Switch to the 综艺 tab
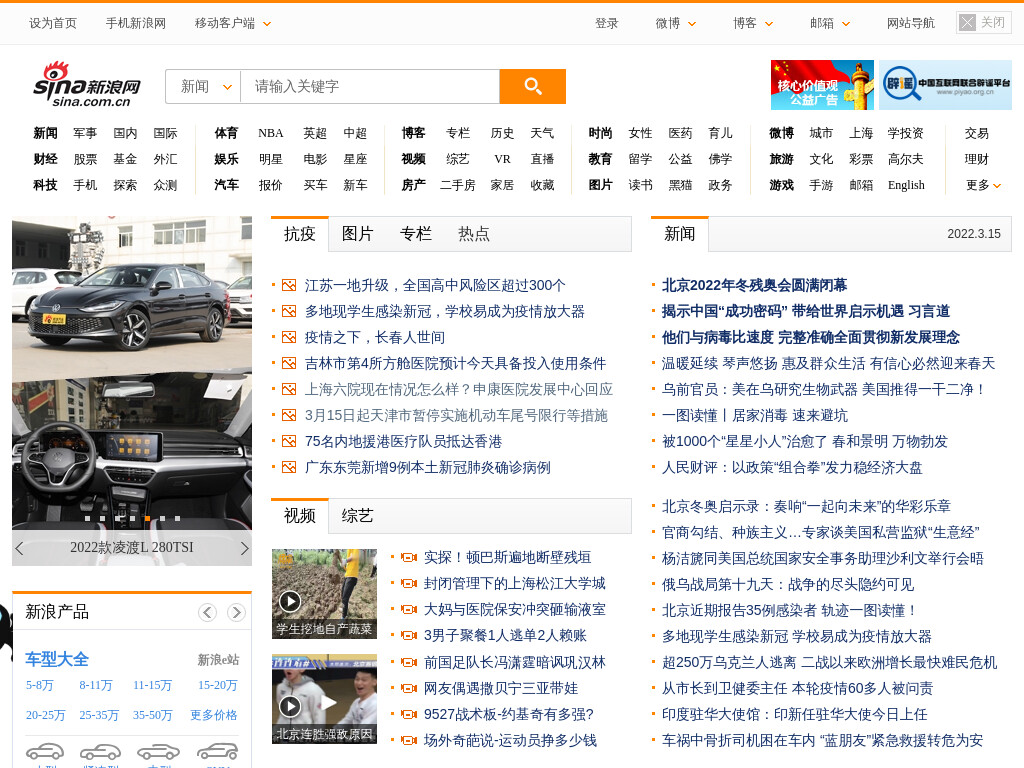 point(357,516)
